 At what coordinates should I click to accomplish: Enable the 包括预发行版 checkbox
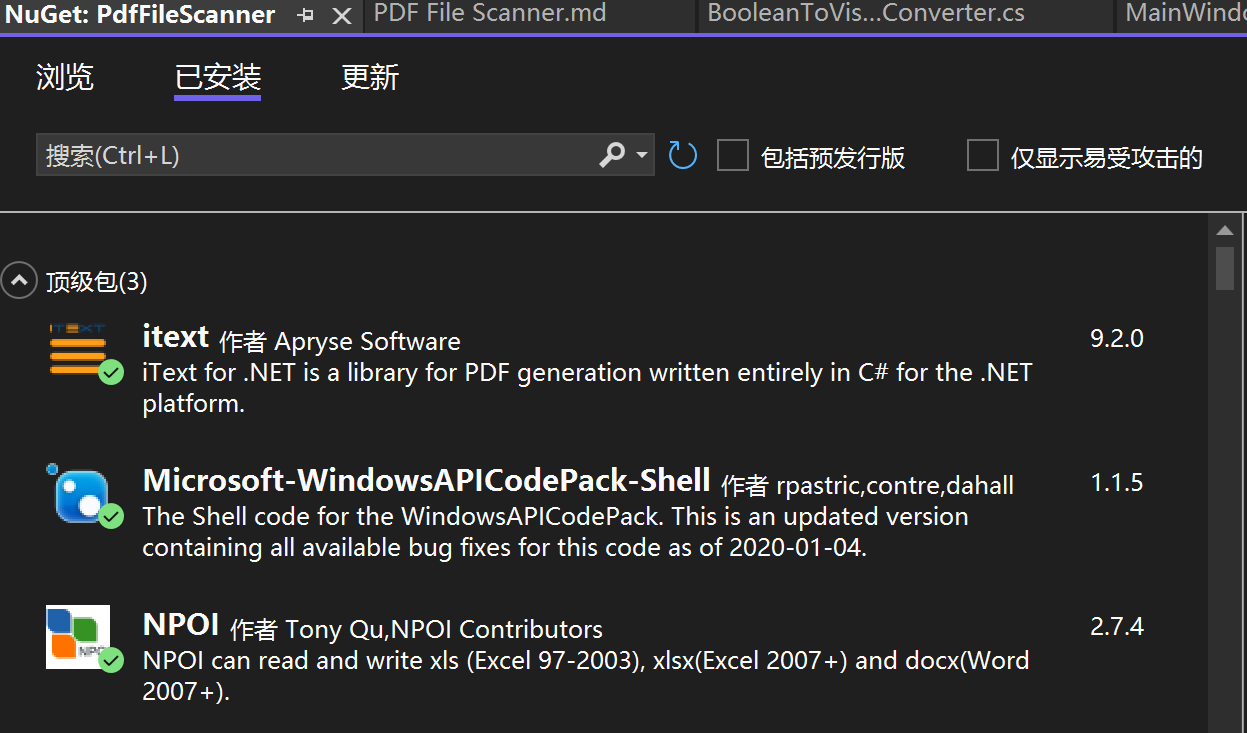[733, 155]
